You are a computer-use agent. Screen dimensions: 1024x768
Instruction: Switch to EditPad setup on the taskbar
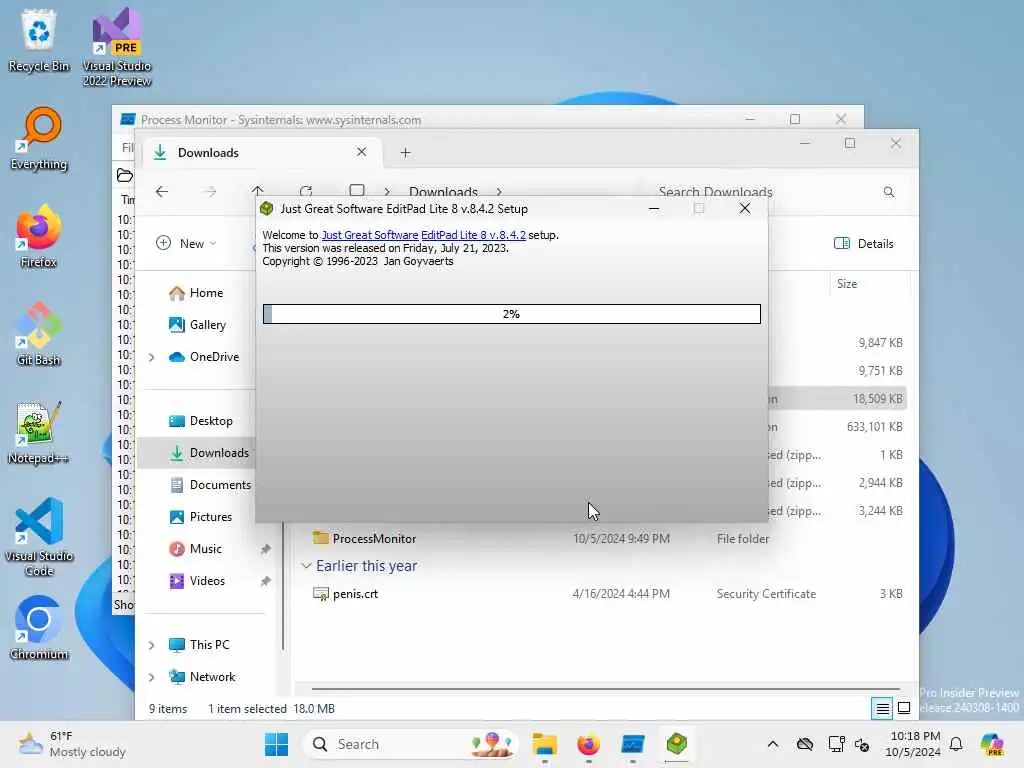[677, 744]
